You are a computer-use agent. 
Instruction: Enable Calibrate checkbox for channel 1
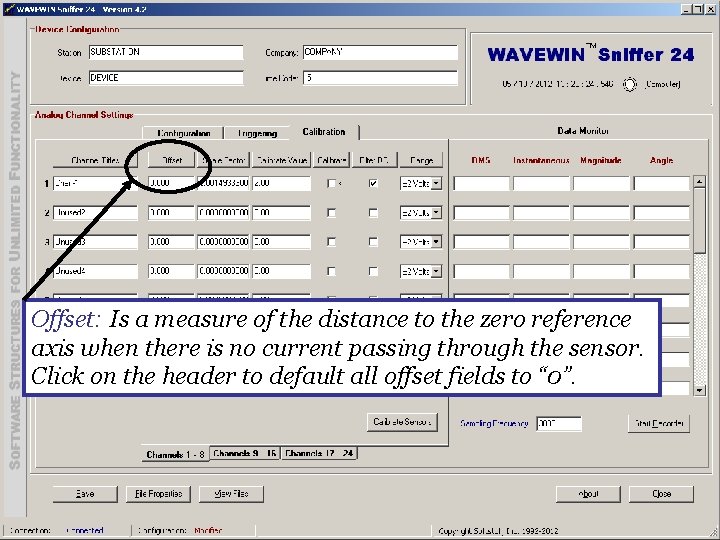331,183
